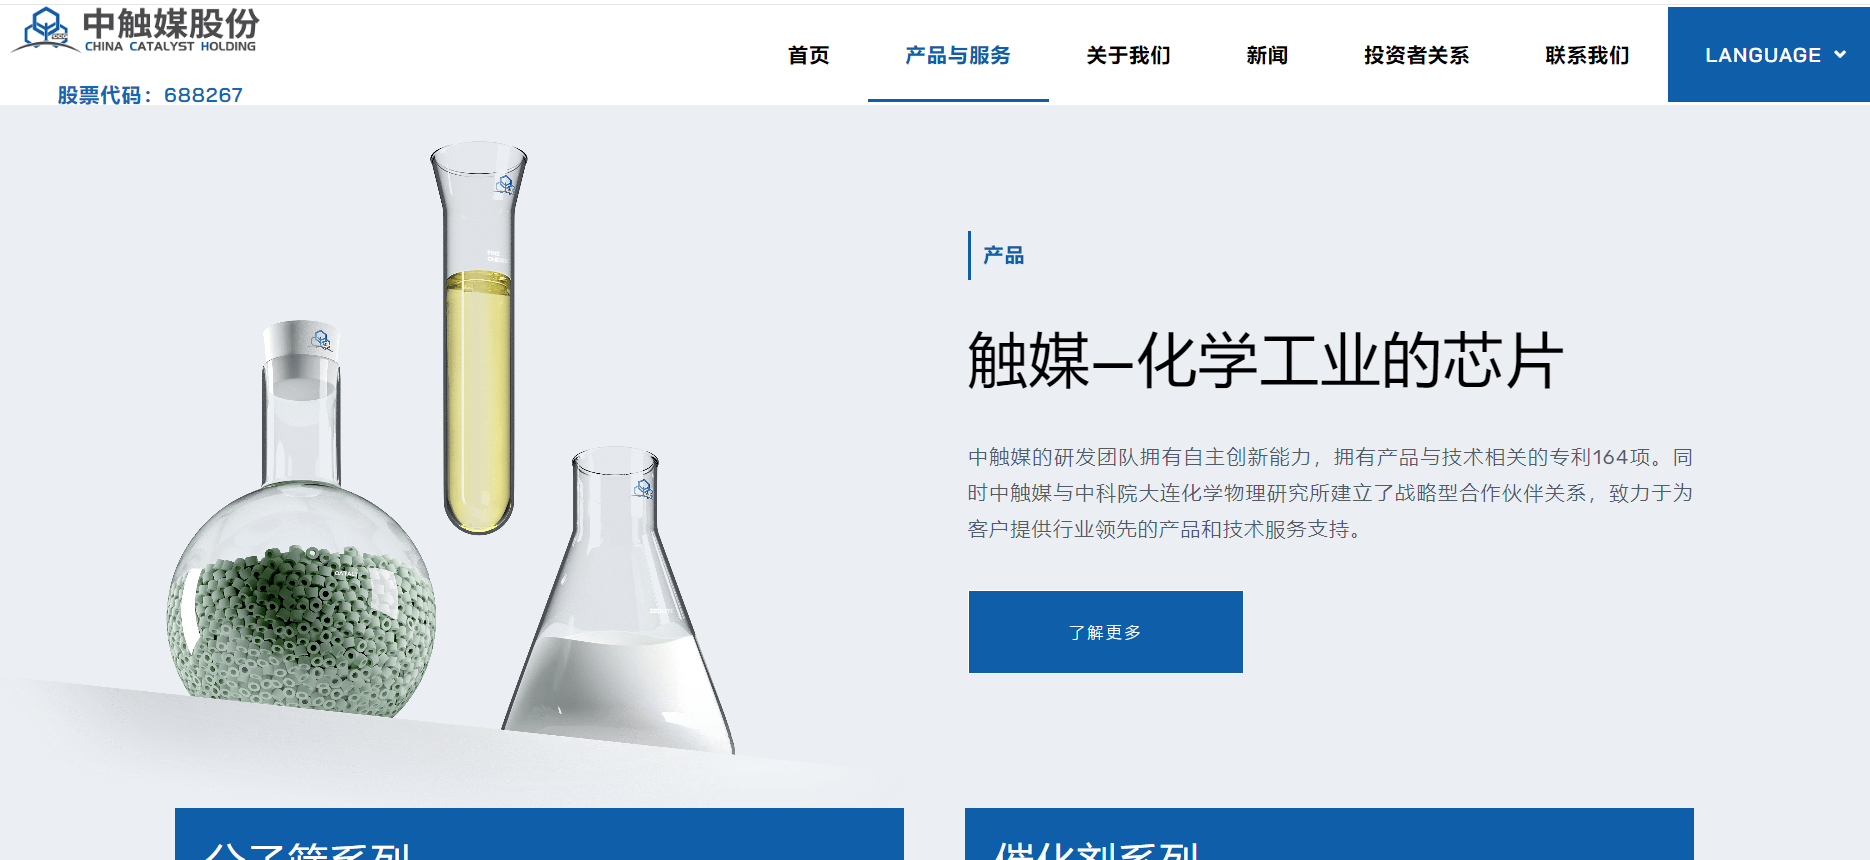Image resolution: width=1870 pixels, height=860 pixels.
Task: Navigate to the 新闻 page
Action: click(1267, 55)
